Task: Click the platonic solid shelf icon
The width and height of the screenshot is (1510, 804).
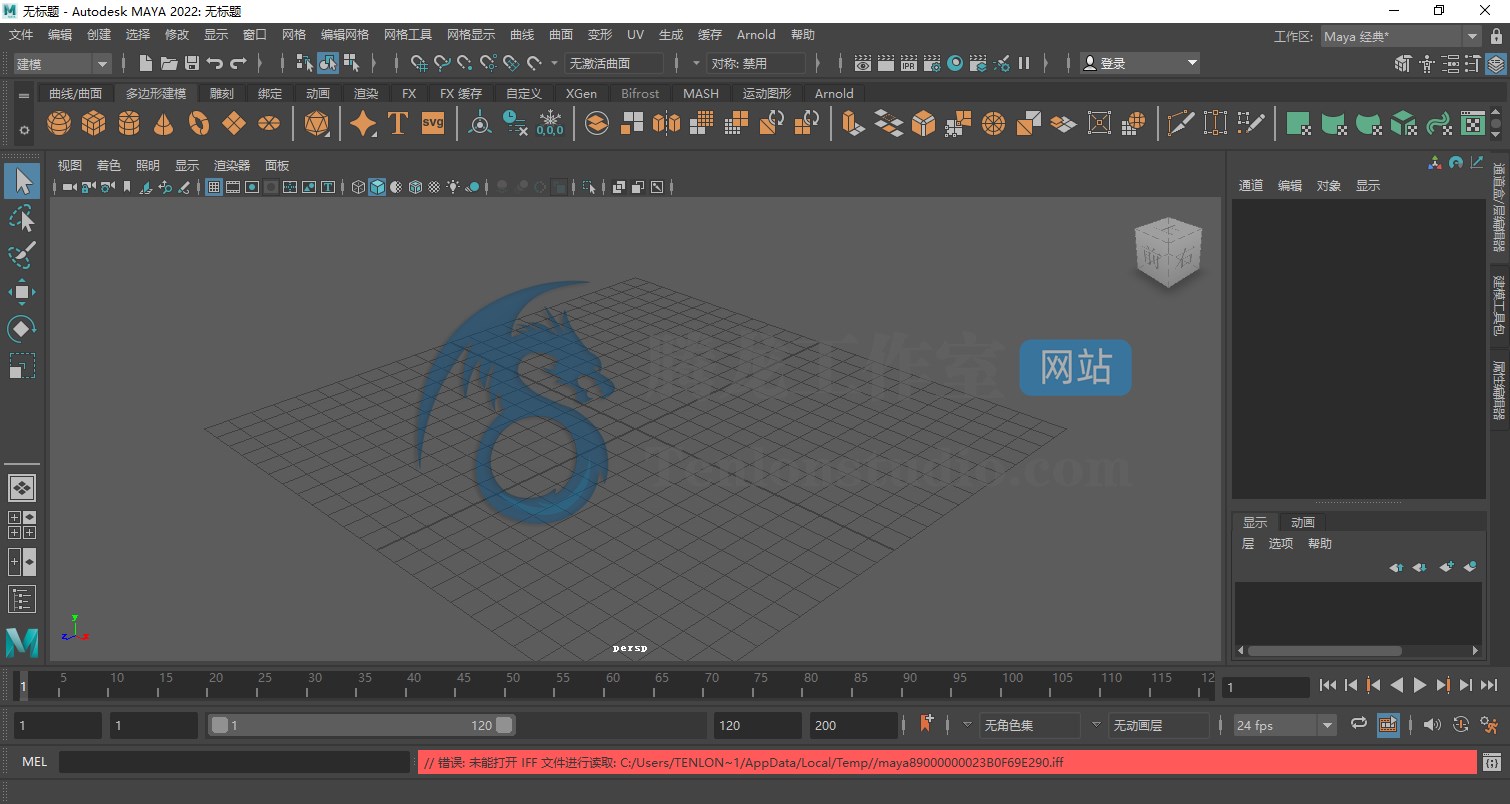Action: (x=316, y=123)
